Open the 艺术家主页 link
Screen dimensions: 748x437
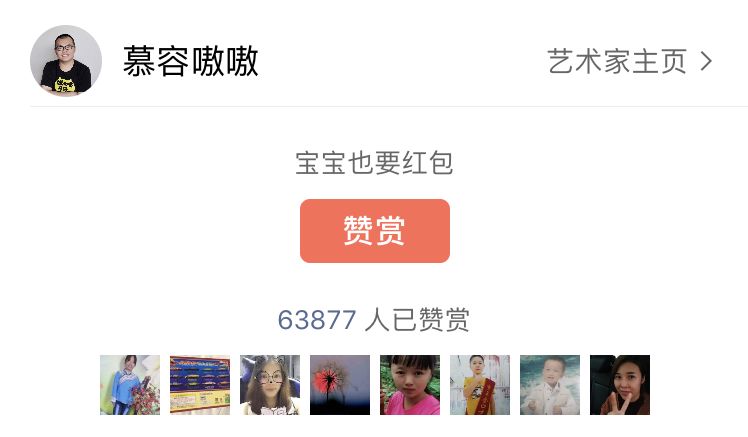(617, 62)
